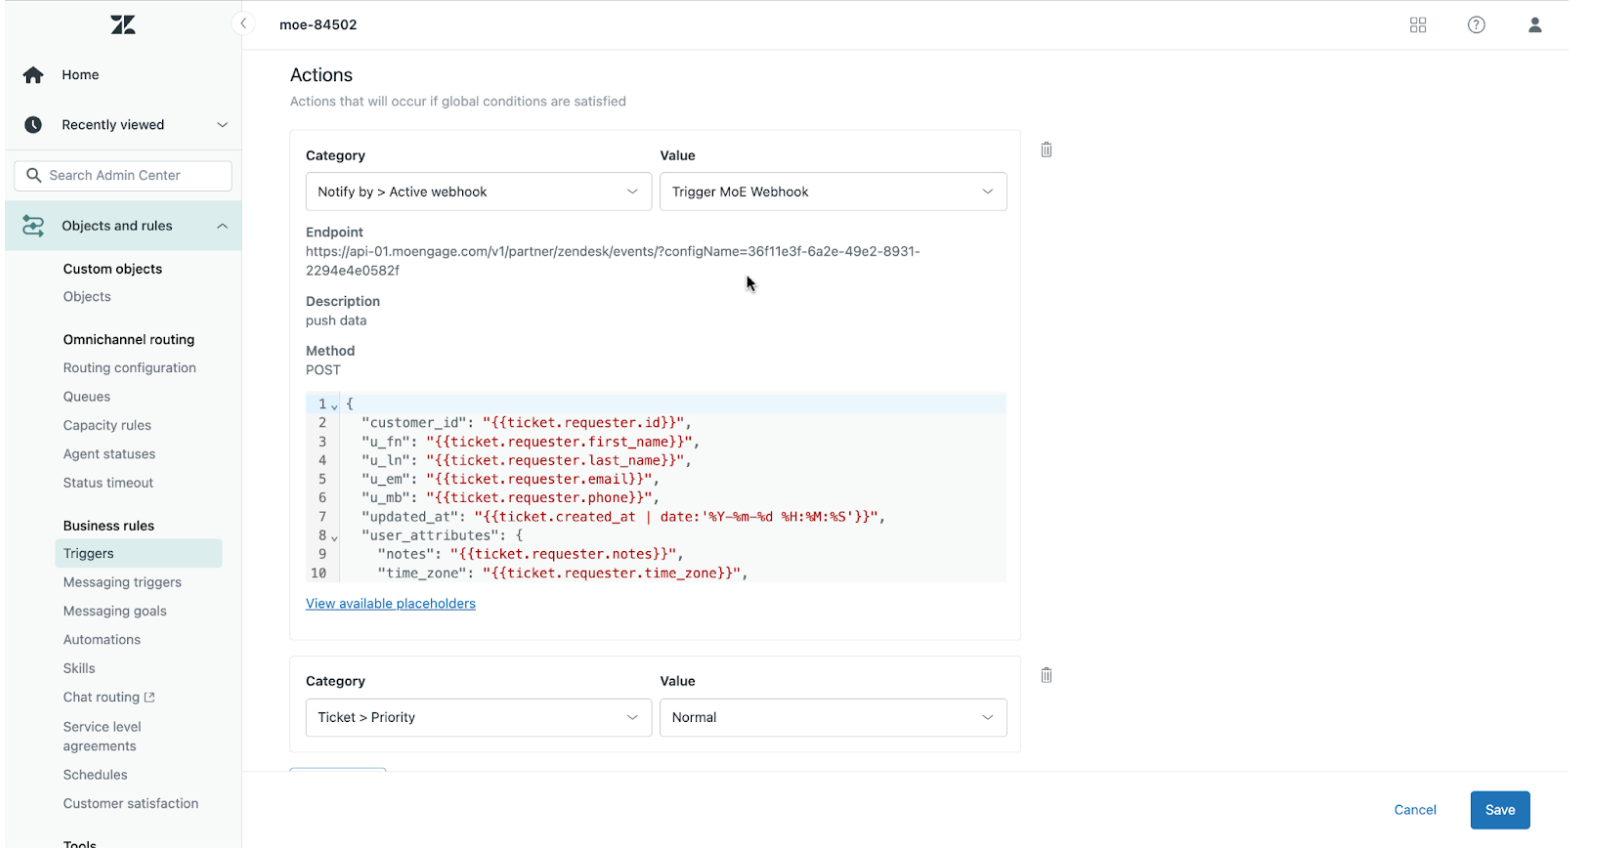Click the Objects and rules icon
The image size is (1616, 856).
(33, 226)
